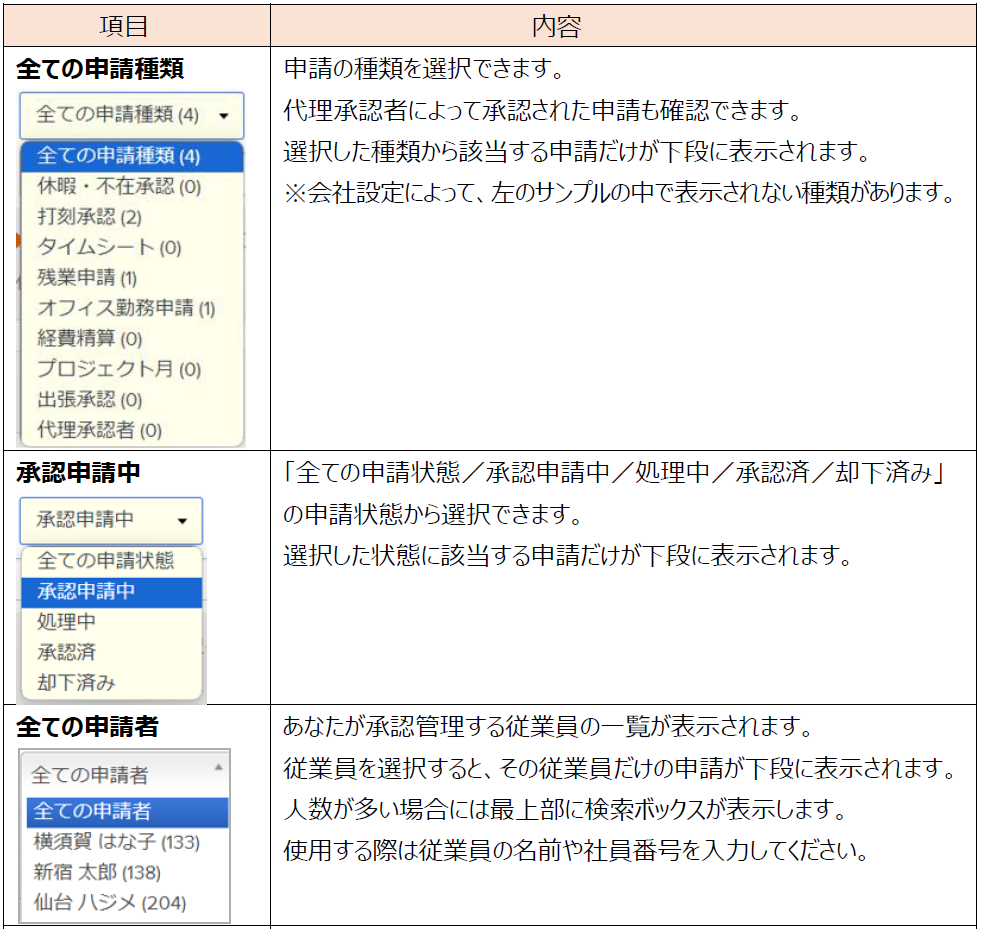
Task: Choose 休暇・不在承認 (0) from list
Action: point(118,186)
